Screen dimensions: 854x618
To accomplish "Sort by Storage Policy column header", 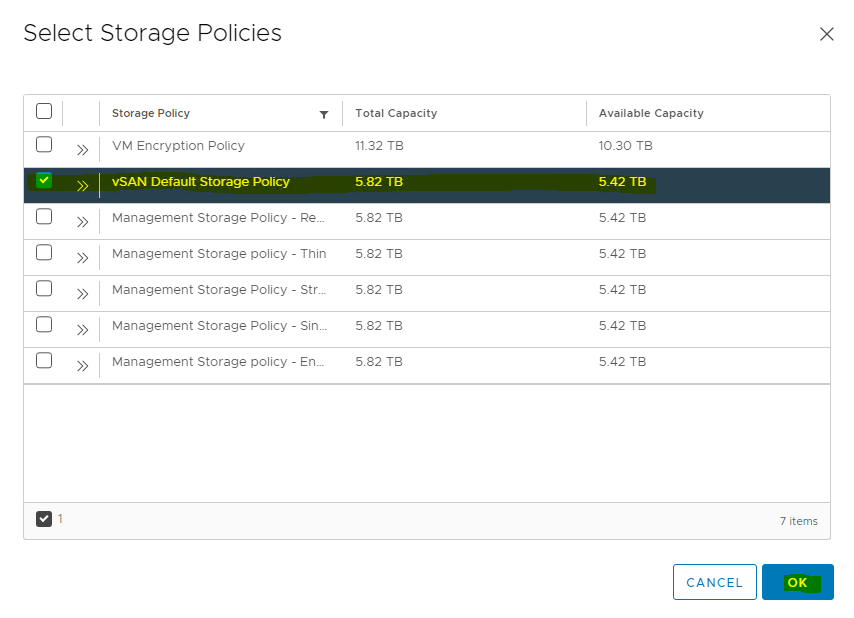I will pos(151,113).
